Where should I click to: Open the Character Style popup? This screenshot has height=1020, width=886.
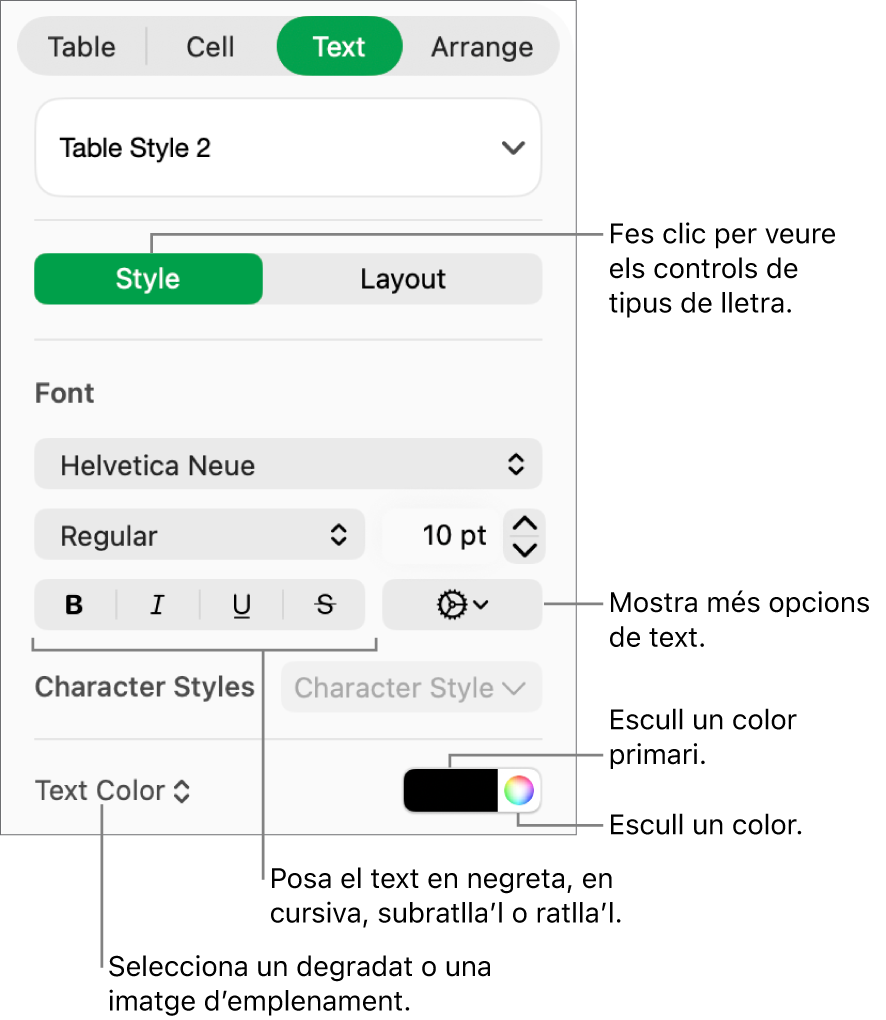pos(411,687)
